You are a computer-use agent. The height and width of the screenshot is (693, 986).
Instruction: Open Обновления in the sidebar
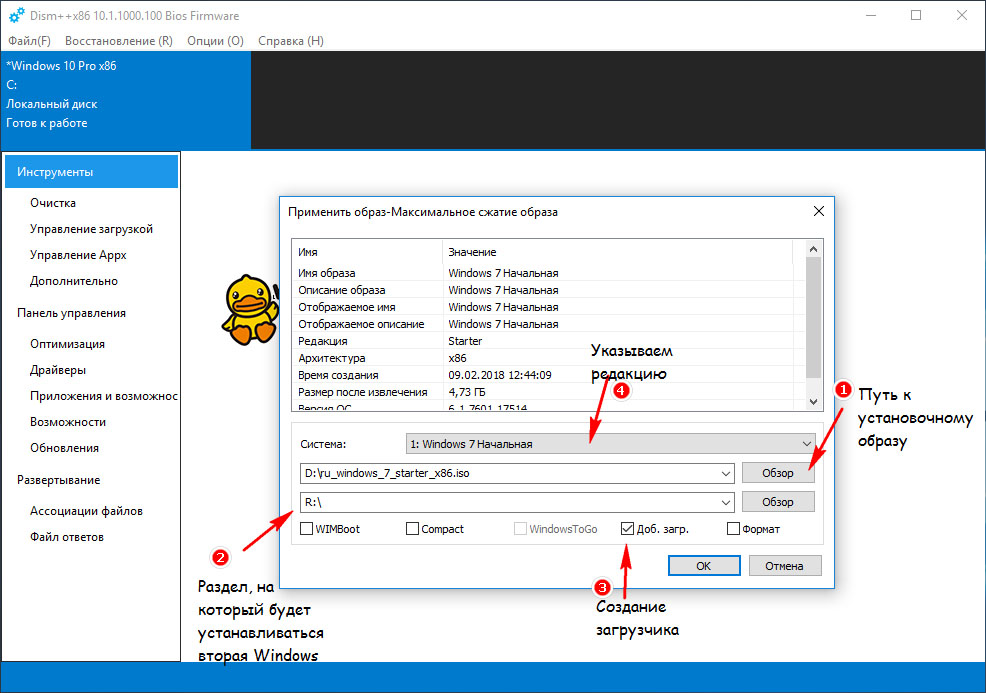pyautogui.click(x=64, y=448)
